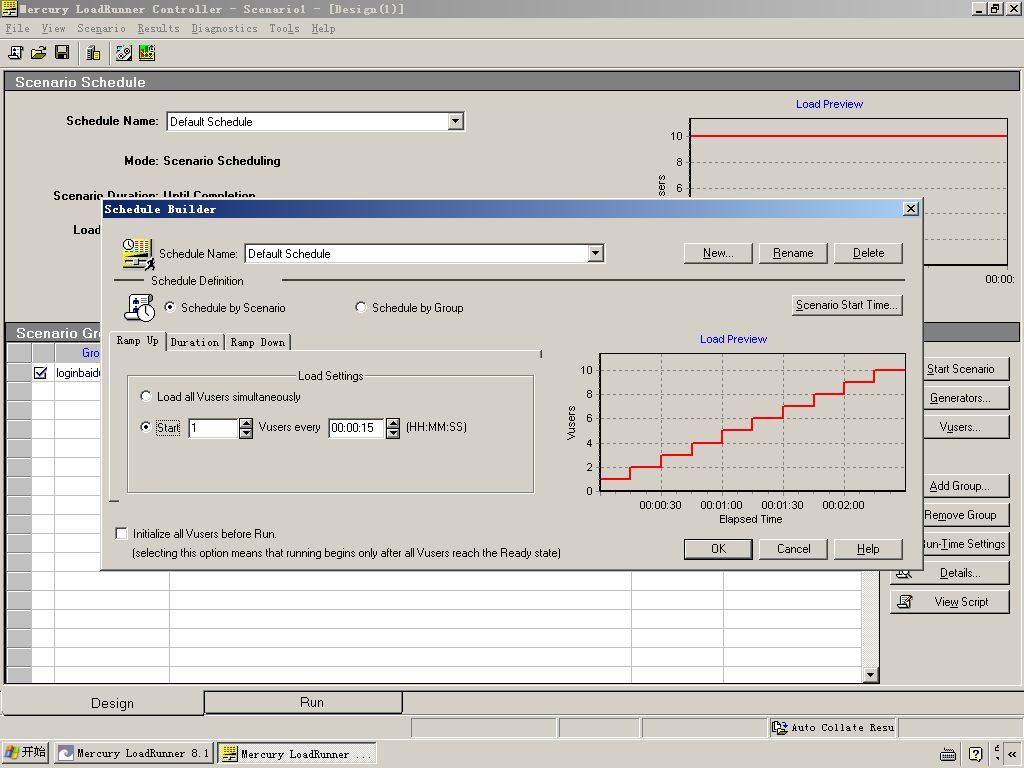
Task: Open the Diagnostics menu
Action: [x=224, y=28]
